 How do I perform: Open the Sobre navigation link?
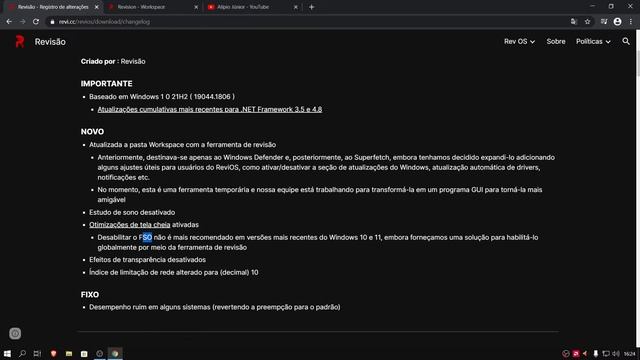[556, 42]
